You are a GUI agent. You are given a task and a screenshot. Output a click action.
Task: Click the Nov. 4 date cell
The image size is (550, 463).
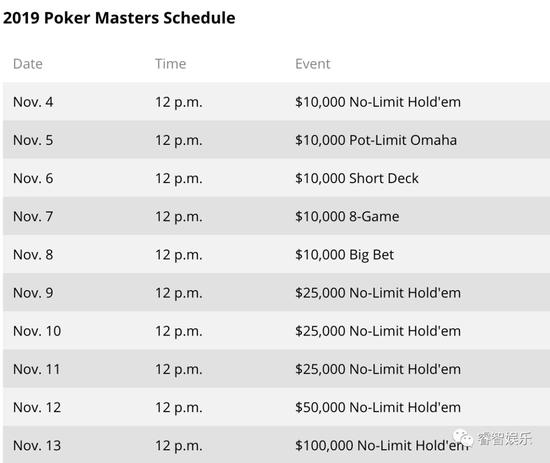[x=33, y=102]
